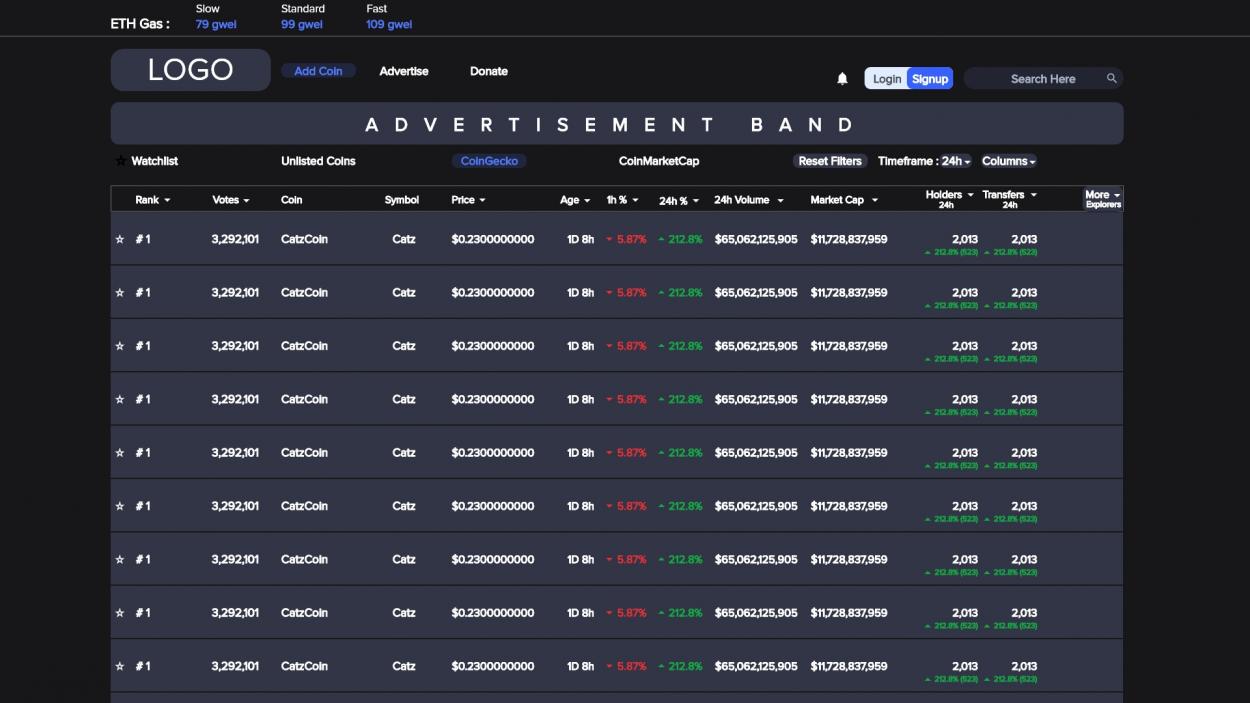Expand the Columns dropdown
The image size is (1250, 703).
pyautogui.click(x=1008, y=161)
